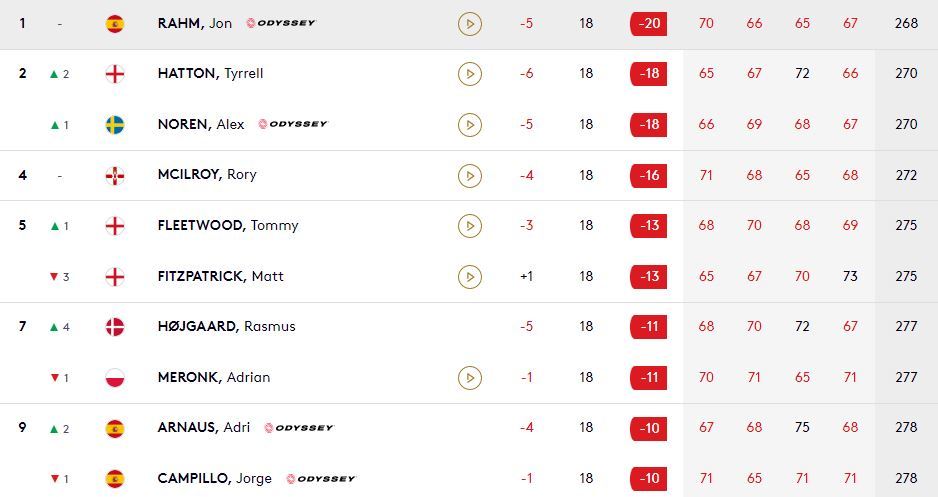Open Adri Arnaus's player page

pos(204,428)
